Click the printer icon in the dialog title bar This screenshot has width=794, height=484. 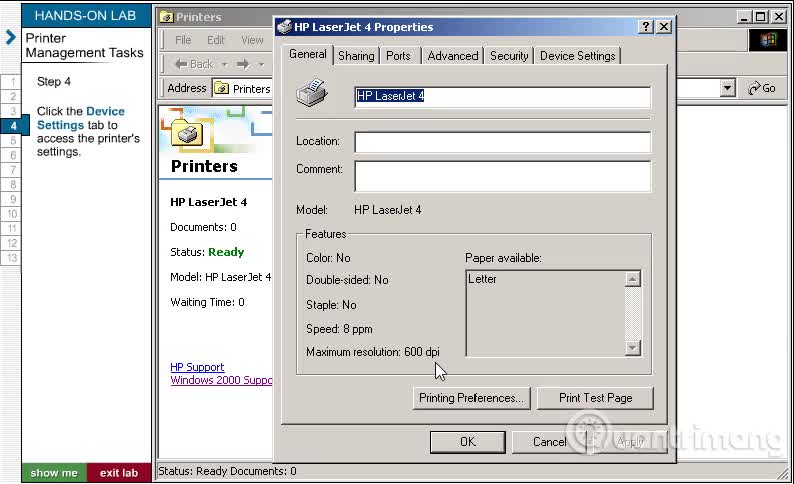point(285,26)
